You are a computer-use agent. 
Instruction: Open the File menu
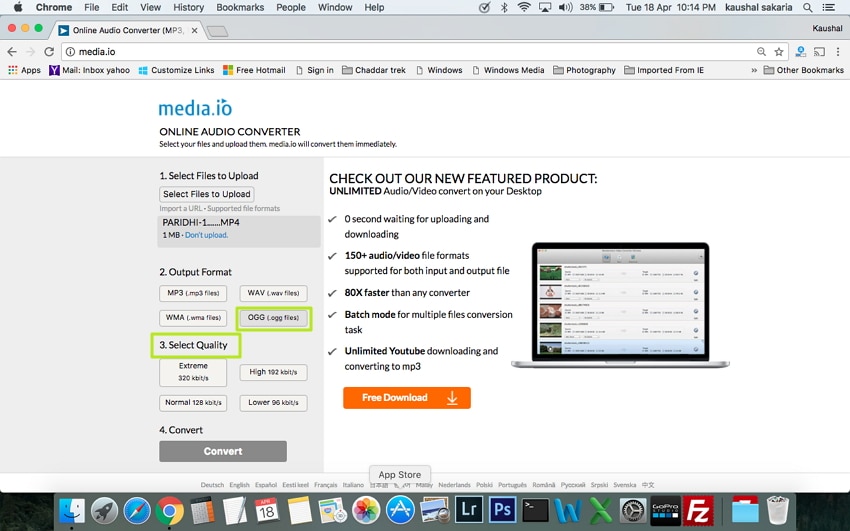coord(92,7)
